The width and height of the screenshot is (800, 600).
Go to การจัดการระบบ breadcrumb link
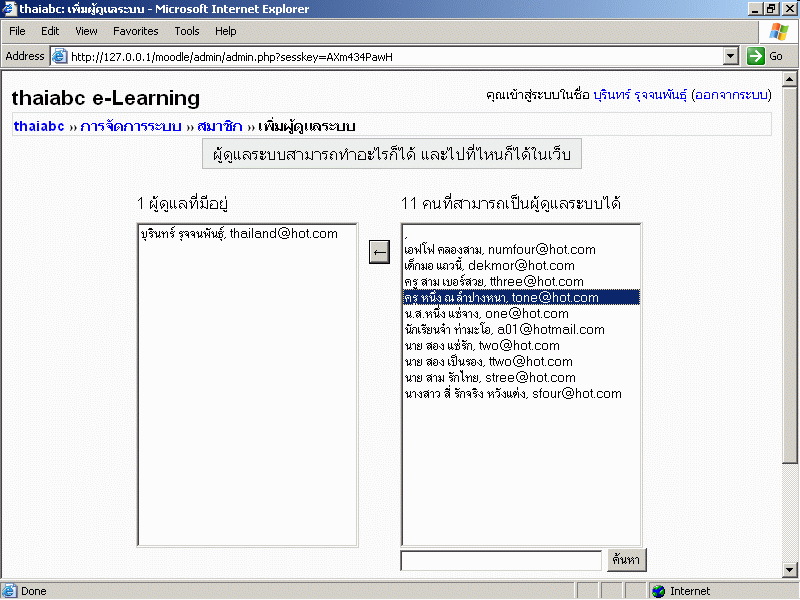pos(131,126)
